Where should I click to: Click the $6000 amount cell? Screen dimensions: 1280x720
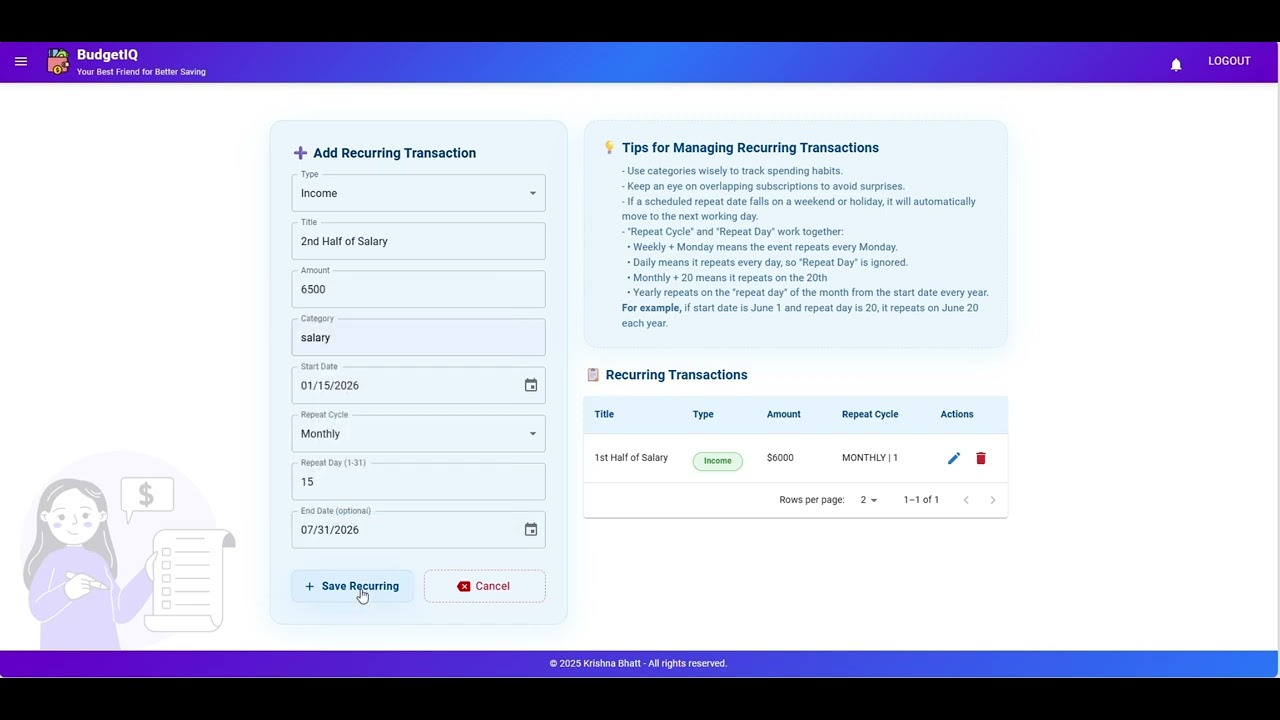[x=780, y=458]
